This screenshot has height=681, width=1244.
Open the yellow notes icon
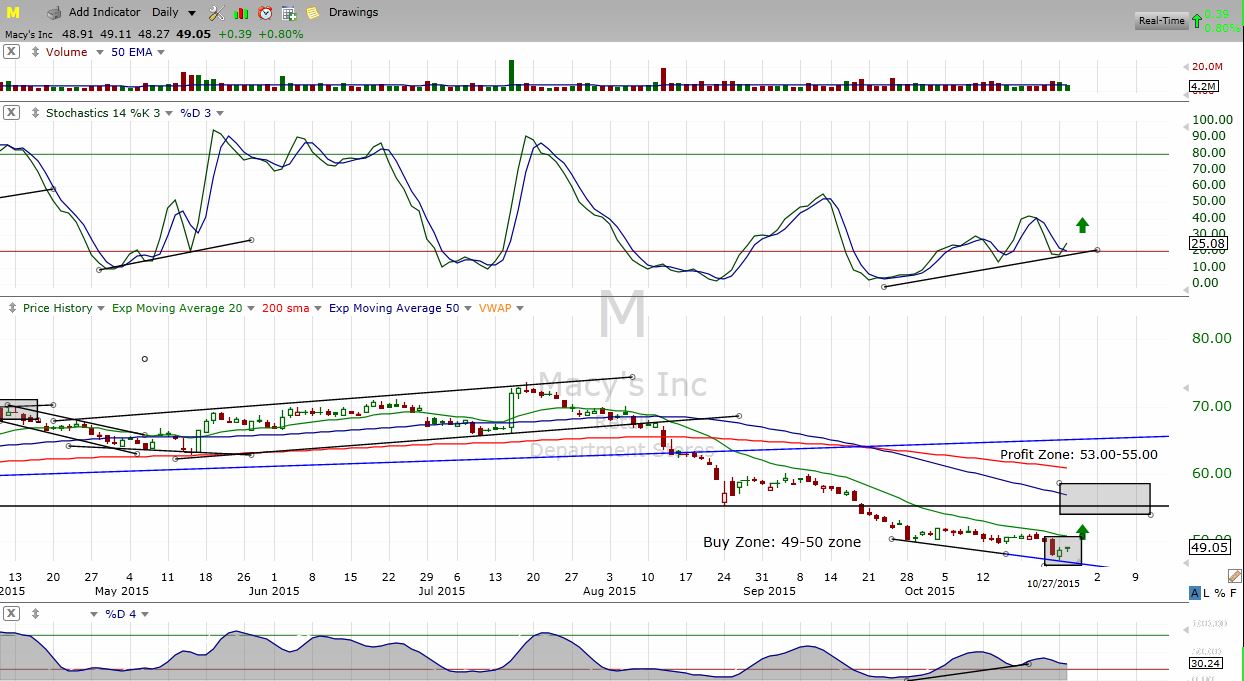coord(313,13)
